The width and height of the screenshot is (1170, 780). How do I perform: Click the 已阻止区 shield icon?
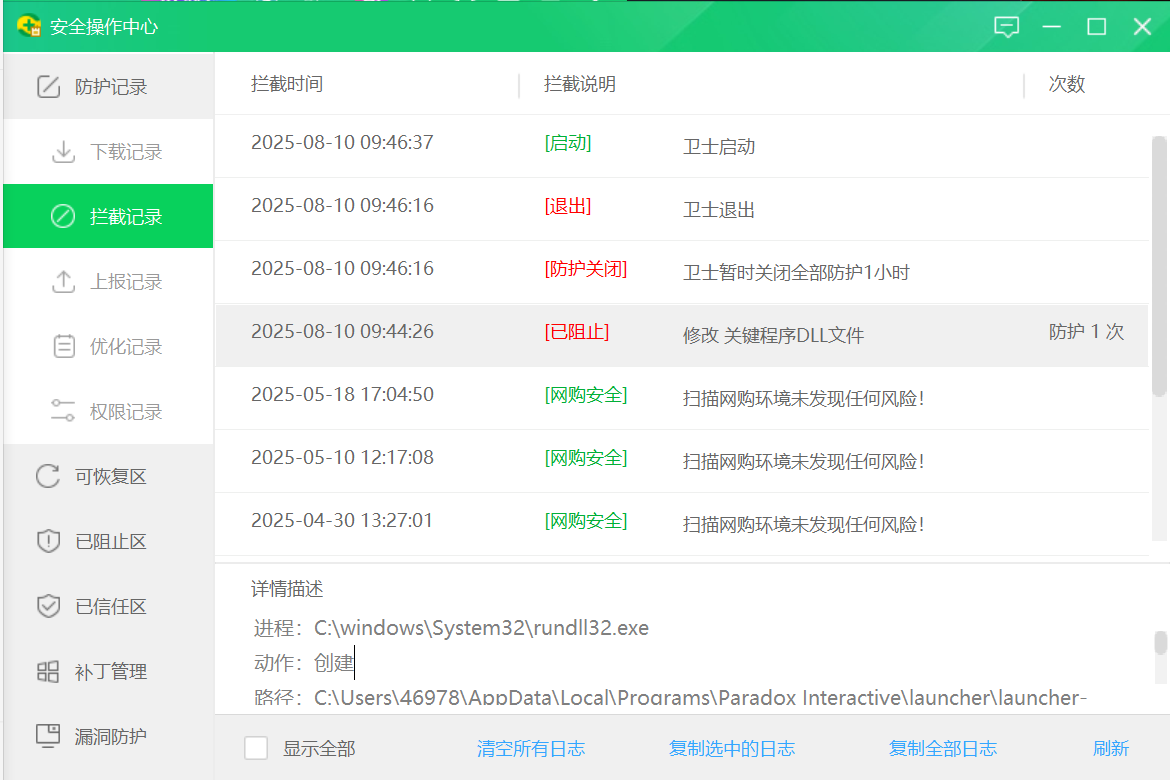click(x=48, y=541)
